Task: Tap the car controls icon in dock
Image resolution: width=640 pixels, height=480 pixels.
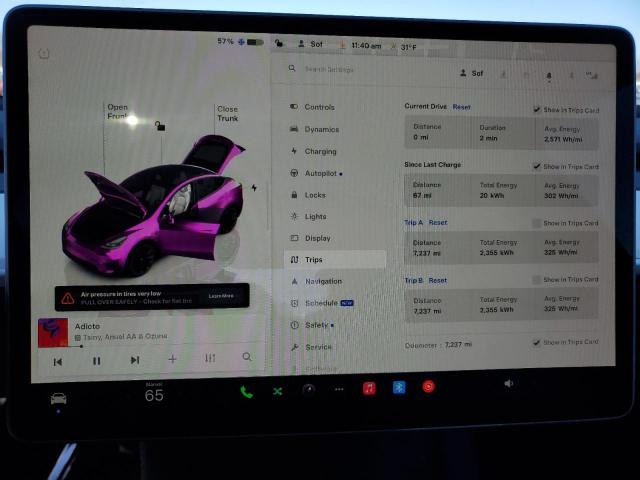Action: [59, 399]
